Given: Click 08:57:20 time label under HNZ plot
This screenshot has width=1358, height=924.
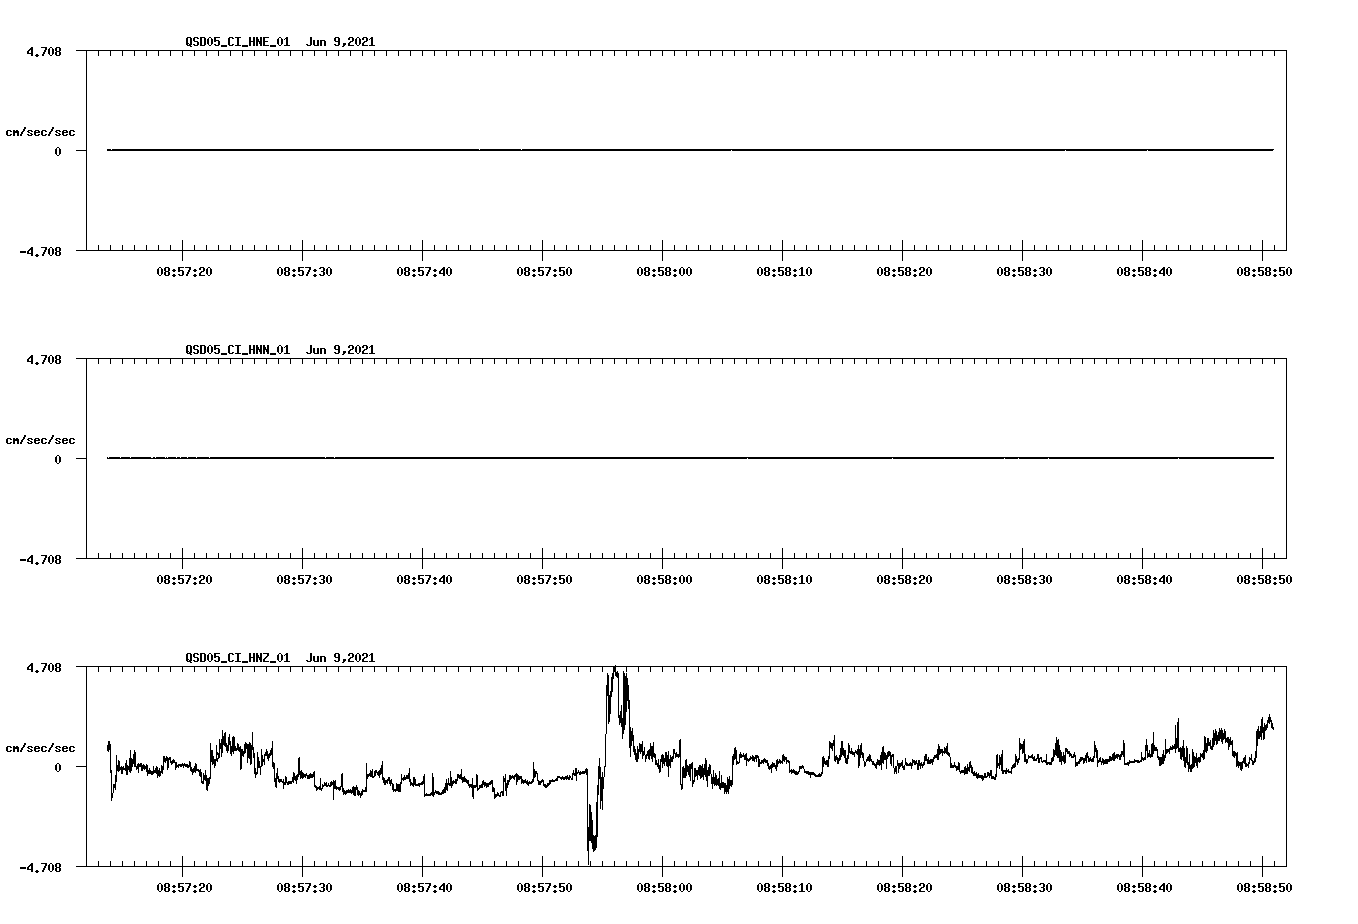Looking at the screenshot, I should coord(184,887).
